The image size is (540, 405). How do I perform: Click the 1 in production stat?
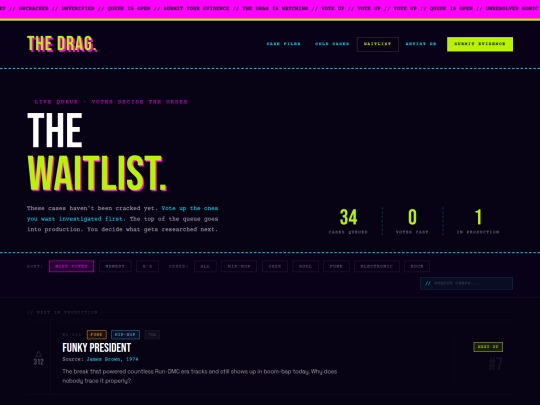[x=478, y=221]
